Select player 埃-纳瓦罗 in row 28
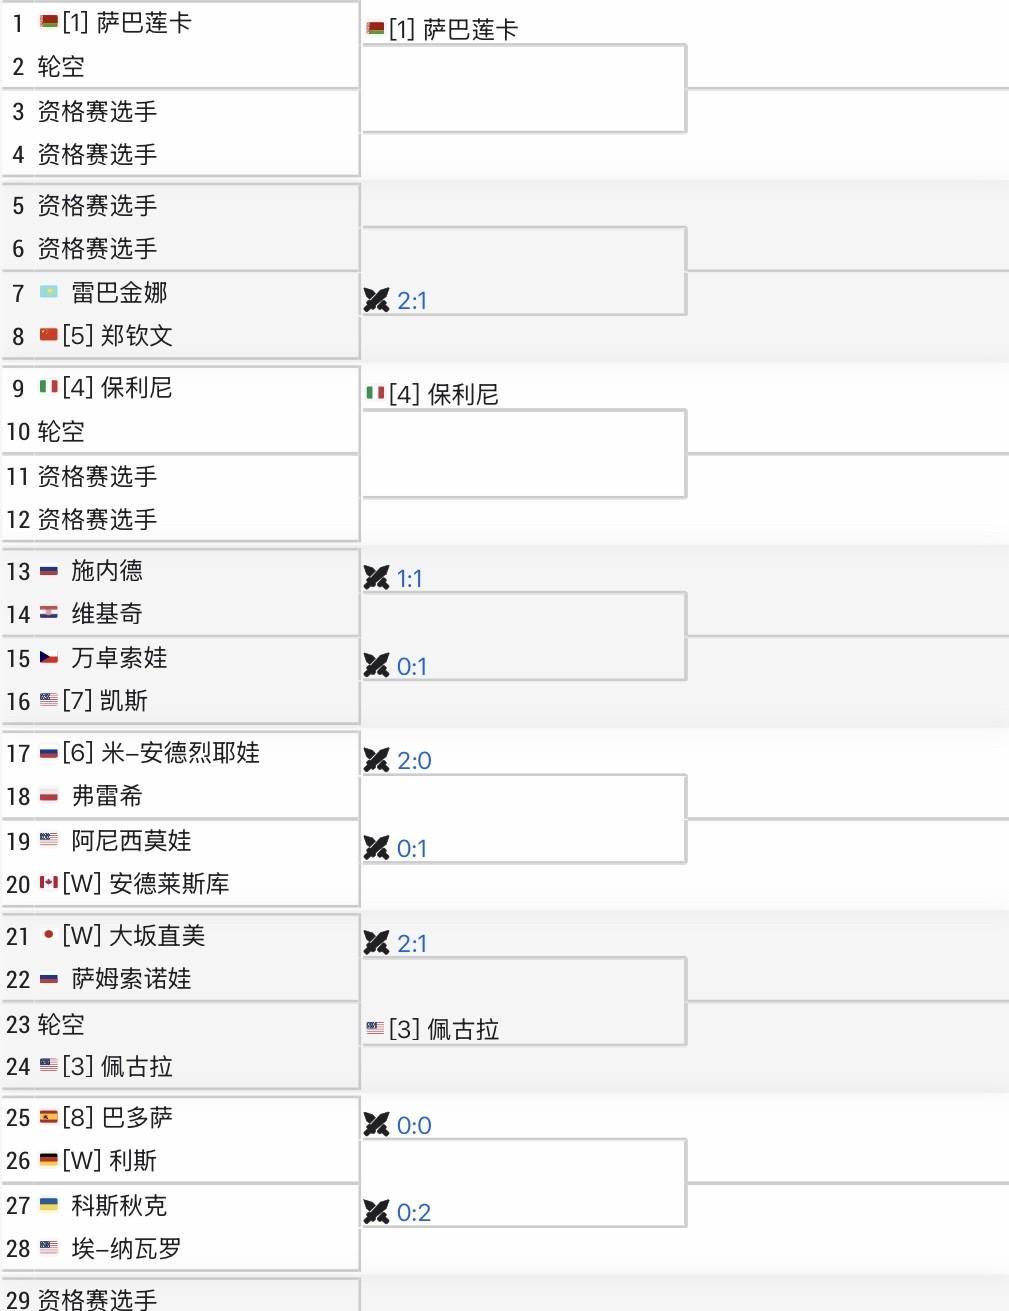This screenshot has height=1311, width=1009. tap(126, 1249)
